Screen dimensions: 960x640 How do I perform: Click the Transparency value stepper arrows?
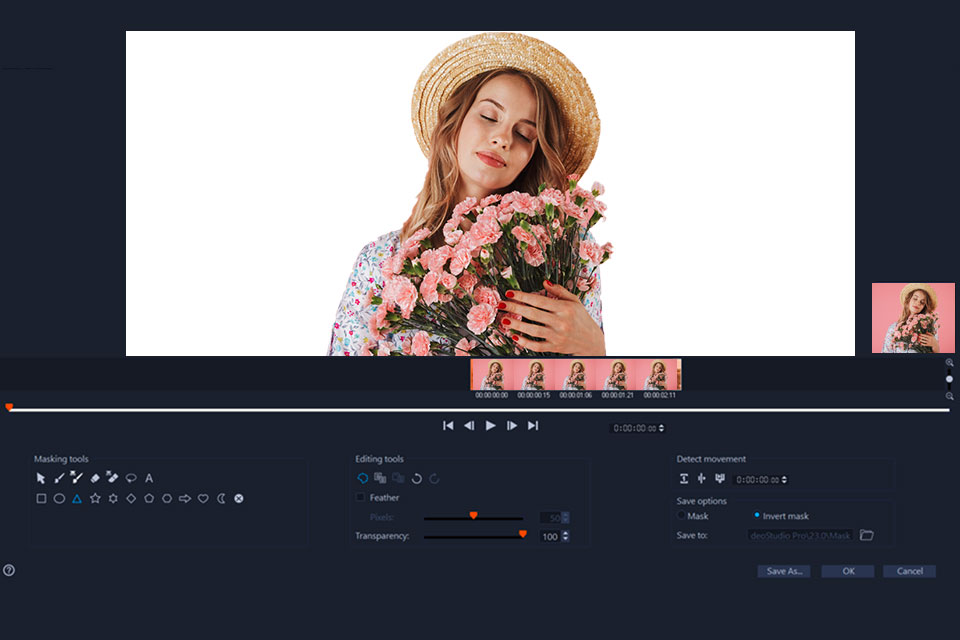pyautogui.click(x=566, y=537)
